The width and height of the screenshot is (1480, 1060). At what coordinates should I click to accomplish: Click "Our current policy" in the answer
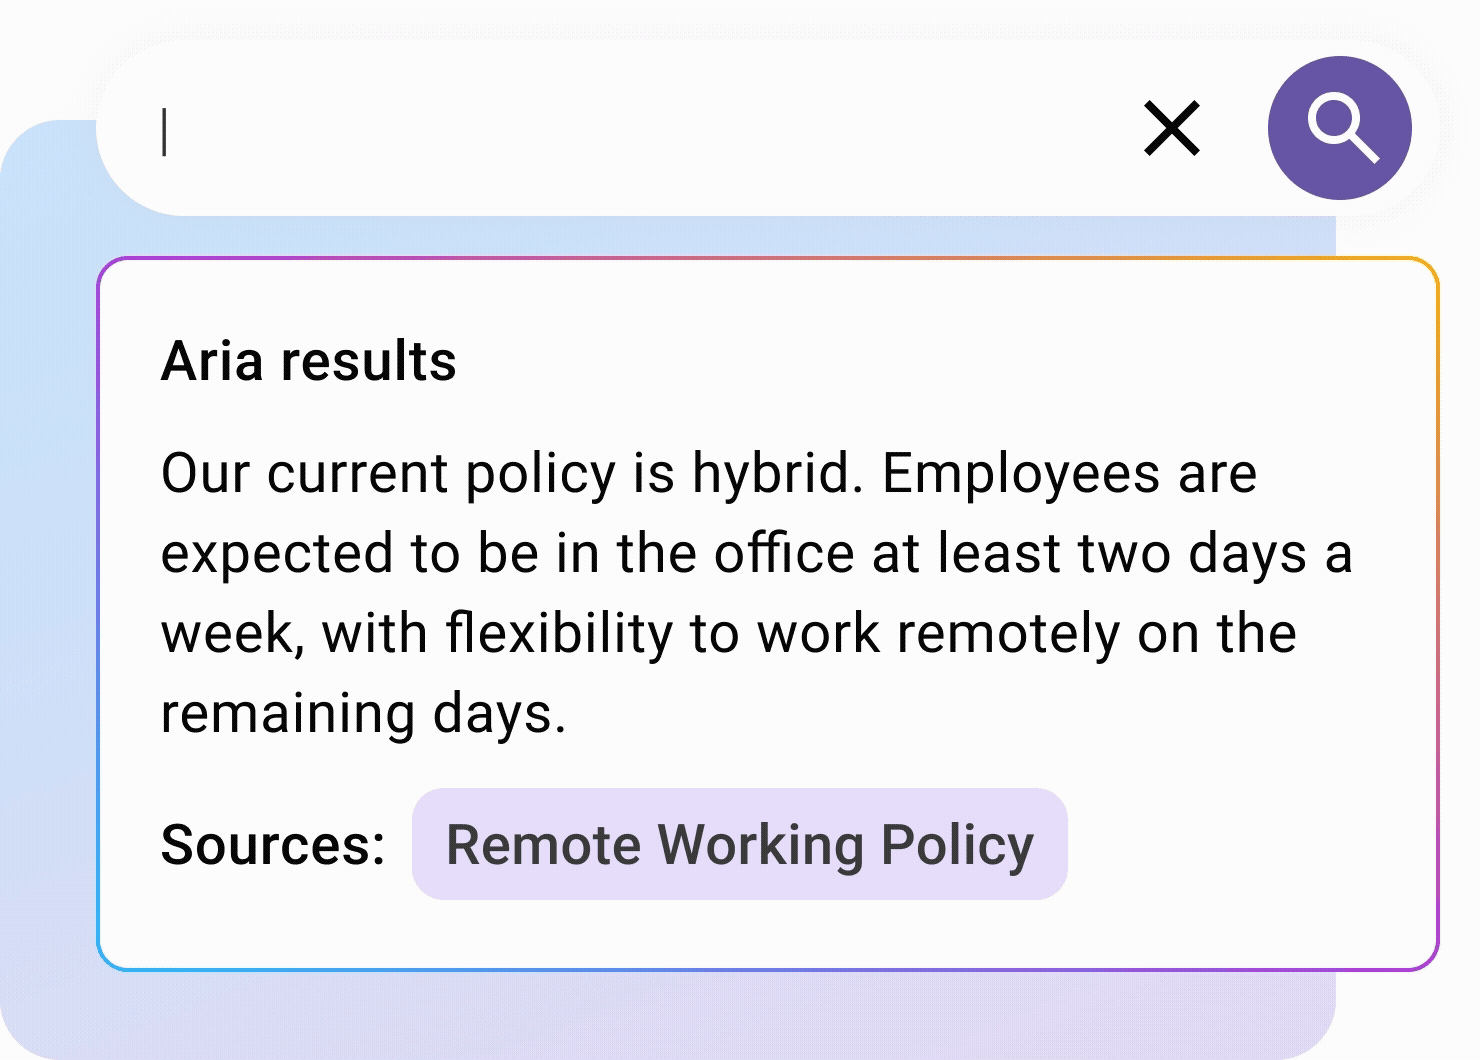coord(388,473)
